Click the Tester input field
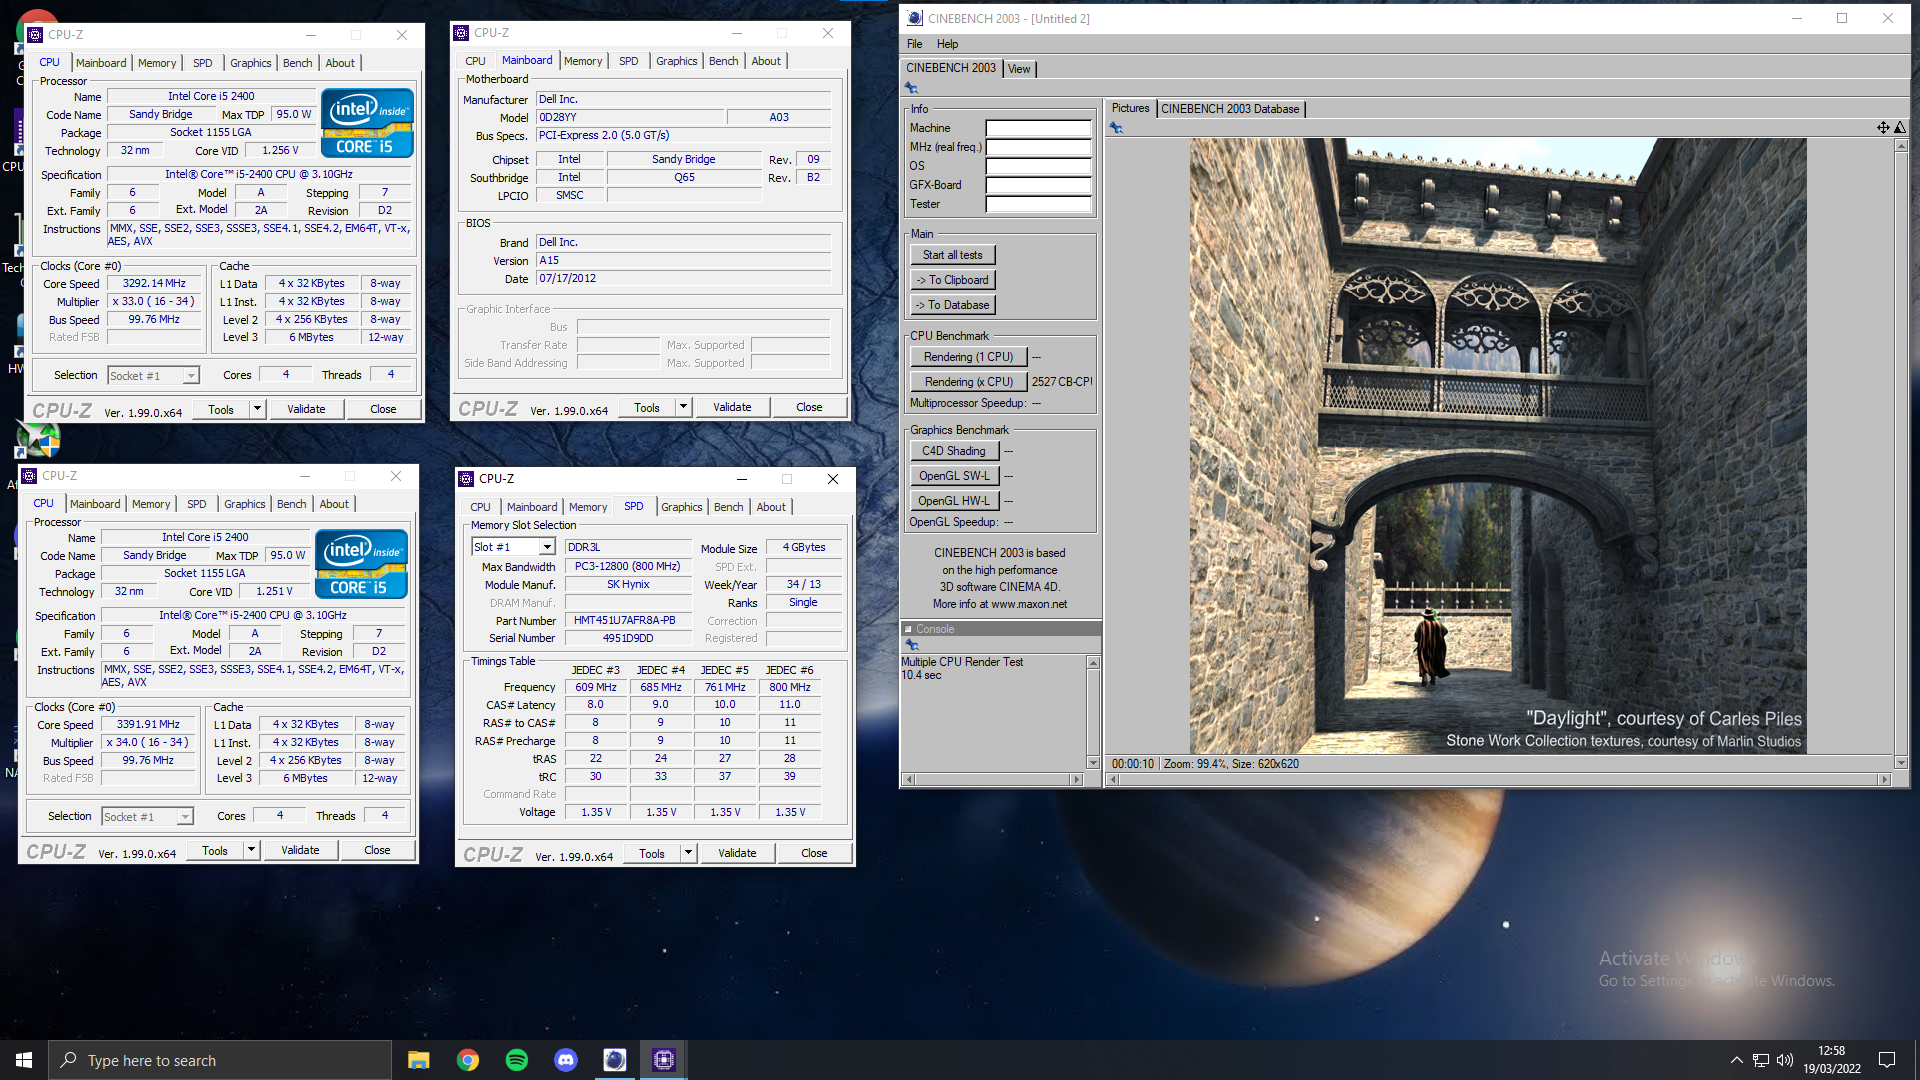 1038,204
